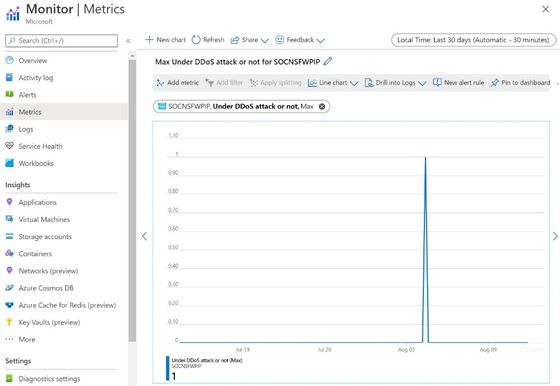Screen dimensions: 560x386
Task: Click Apply splitting in chart toolbar
Action: click(275, 83)
